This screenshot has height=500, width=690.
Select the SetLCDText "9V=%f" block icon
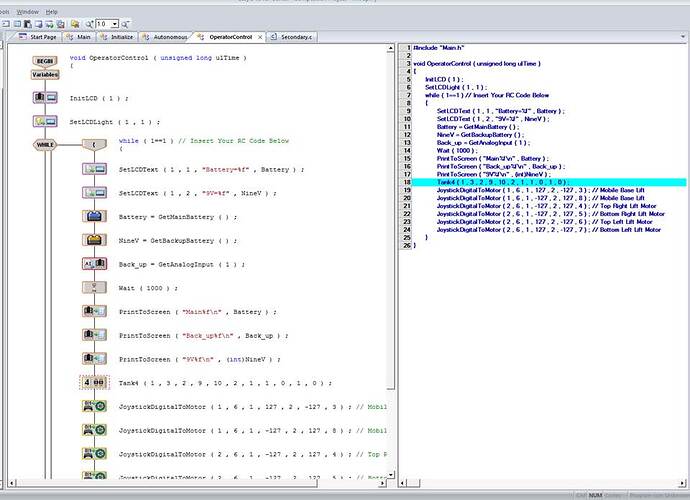(94, 193)
